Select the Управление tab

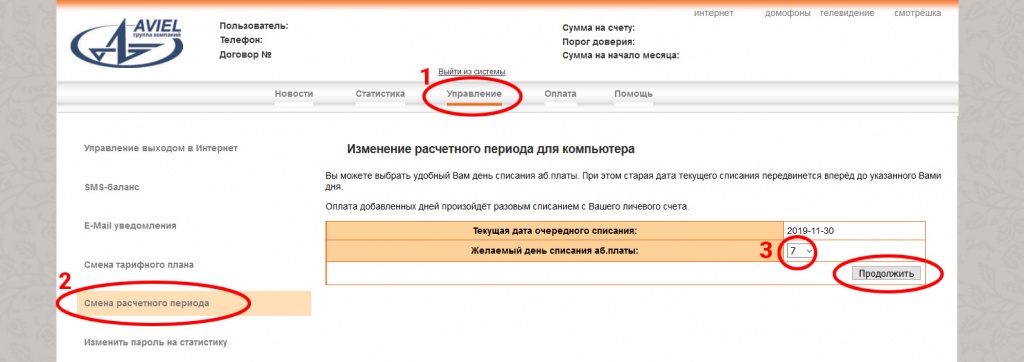pyautogui.click(x=474, y=94)
